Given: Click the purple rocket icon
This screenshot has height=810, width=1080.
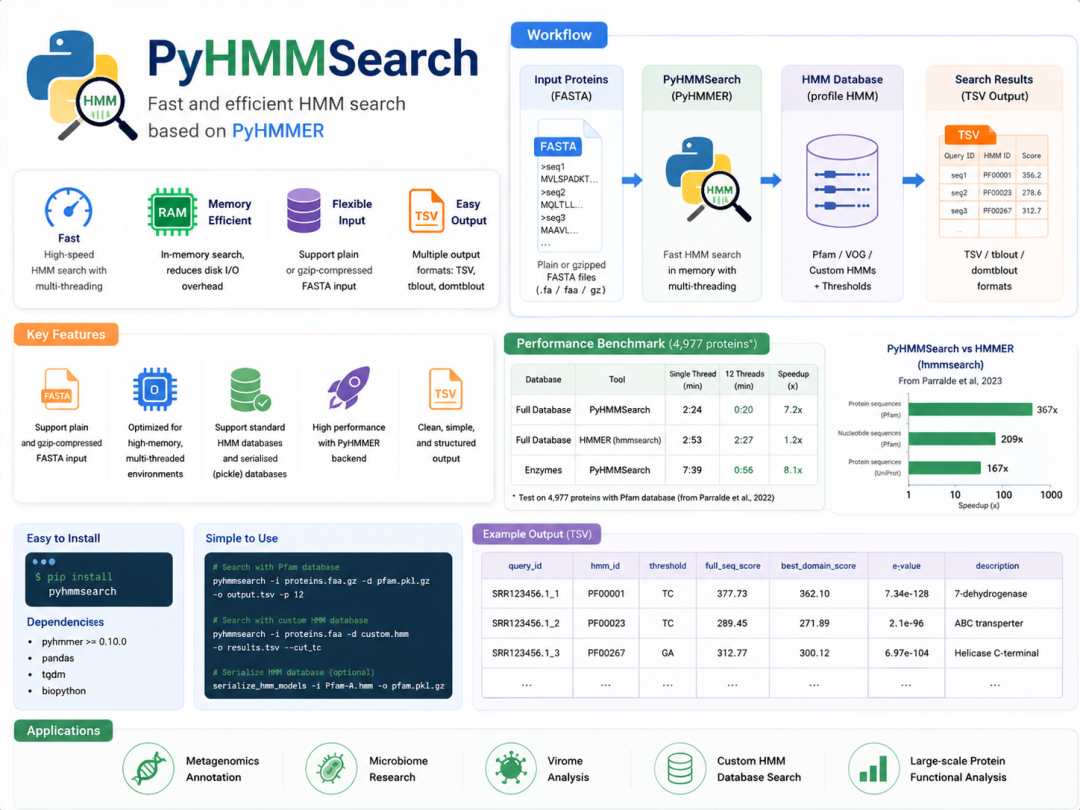Looking at the screenshot, I should [349, 387].
